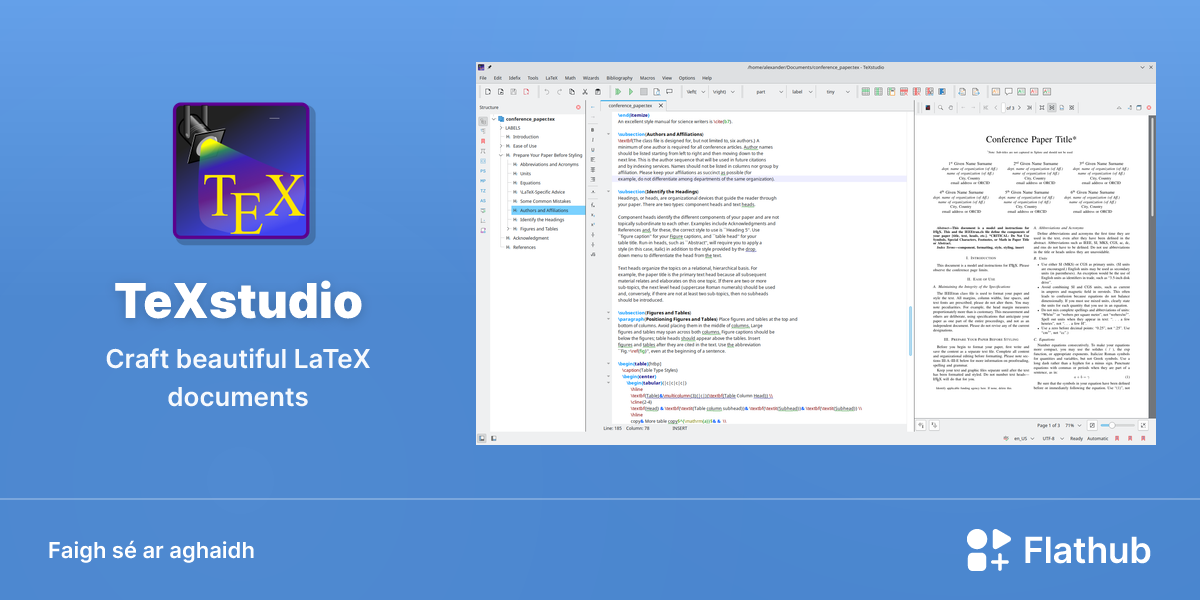
Task: Click Bold icon in editor side toolbar
Action: [593, 130]
